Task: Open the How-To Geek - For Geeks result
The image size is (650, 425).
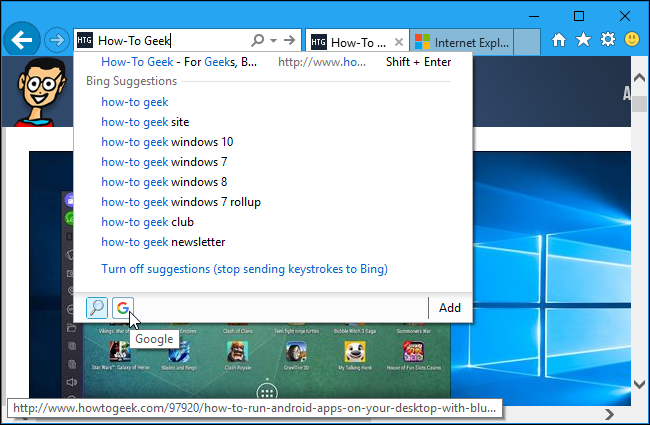Action: click(273, 62)
